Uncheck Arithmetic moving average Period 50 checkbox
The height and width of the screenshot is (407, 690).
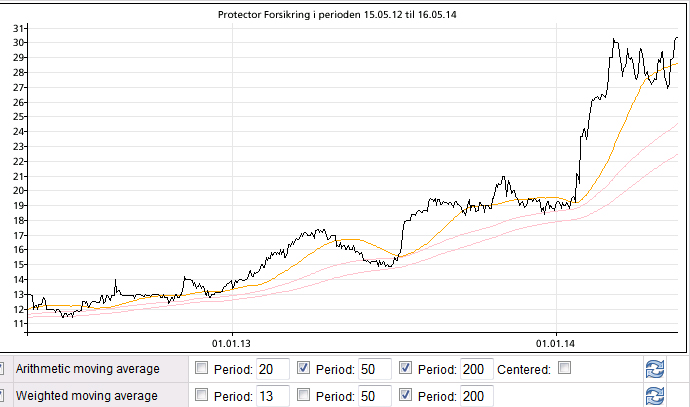(x=304, y=369)
